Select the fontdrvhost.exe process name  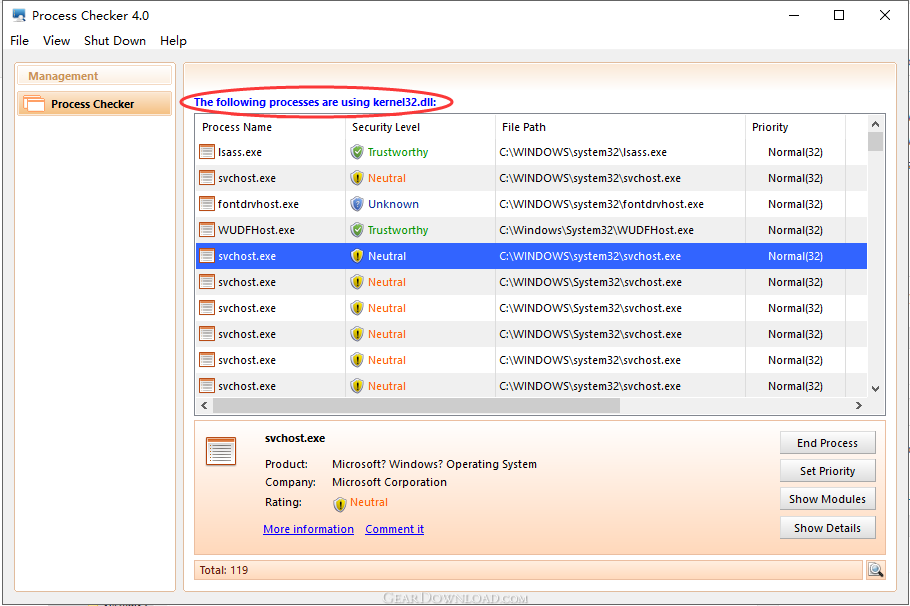coord(258,204)
